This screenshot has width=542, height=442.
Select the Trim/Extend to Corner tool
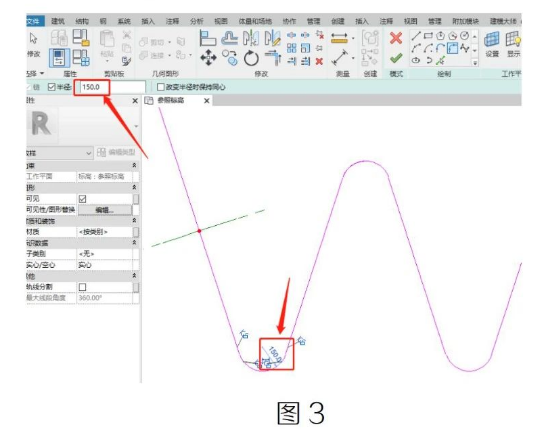pos(273,58)
